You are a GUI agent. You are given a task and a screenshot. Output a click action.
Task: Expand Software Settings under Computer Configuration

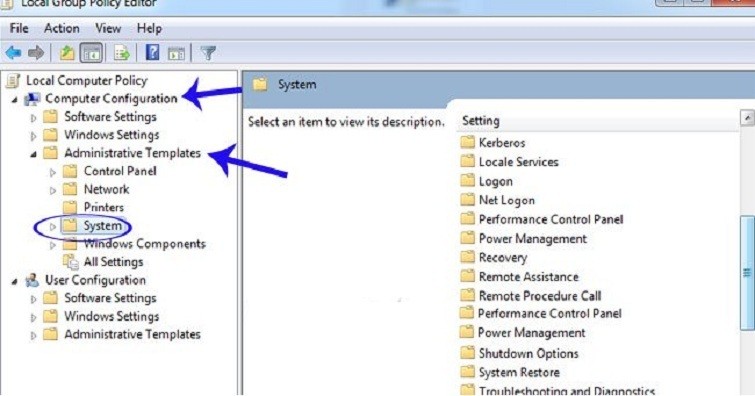coord(33,118)
